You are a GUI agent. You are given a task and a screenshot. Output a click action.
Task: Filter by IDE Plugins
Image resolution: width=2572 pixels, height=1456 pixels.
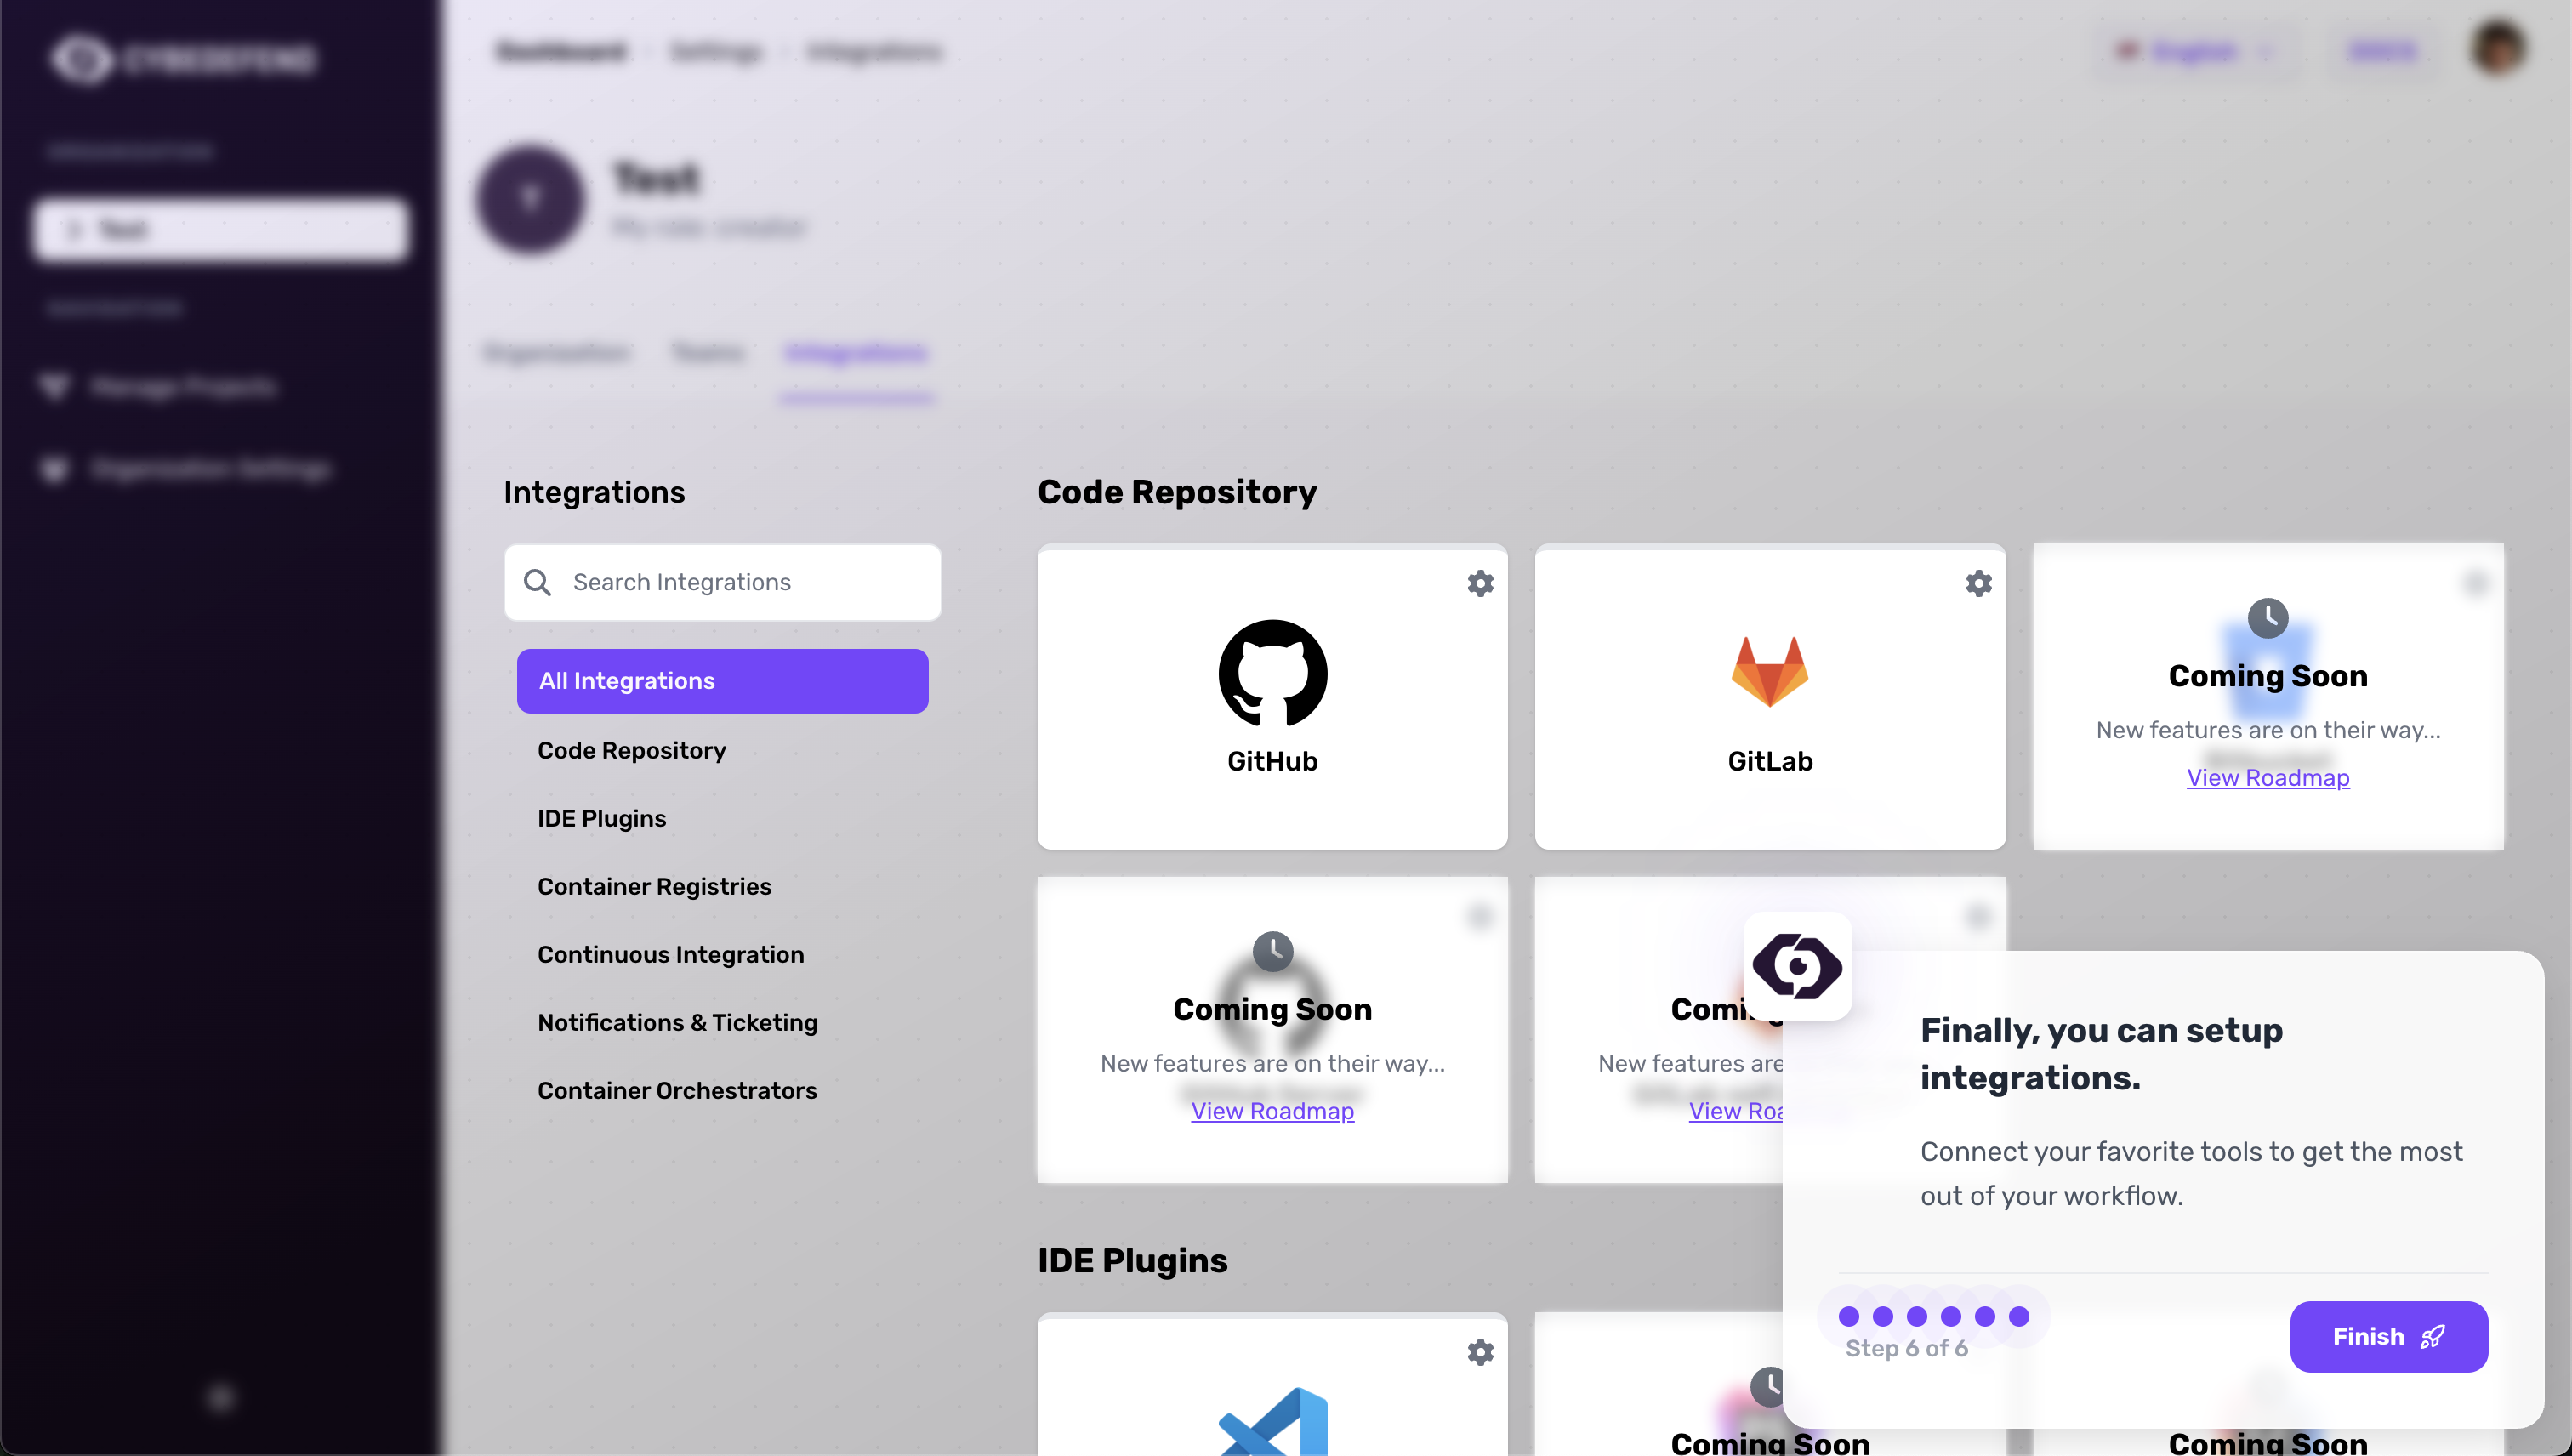pyautogui.click(x=601, y=818)
